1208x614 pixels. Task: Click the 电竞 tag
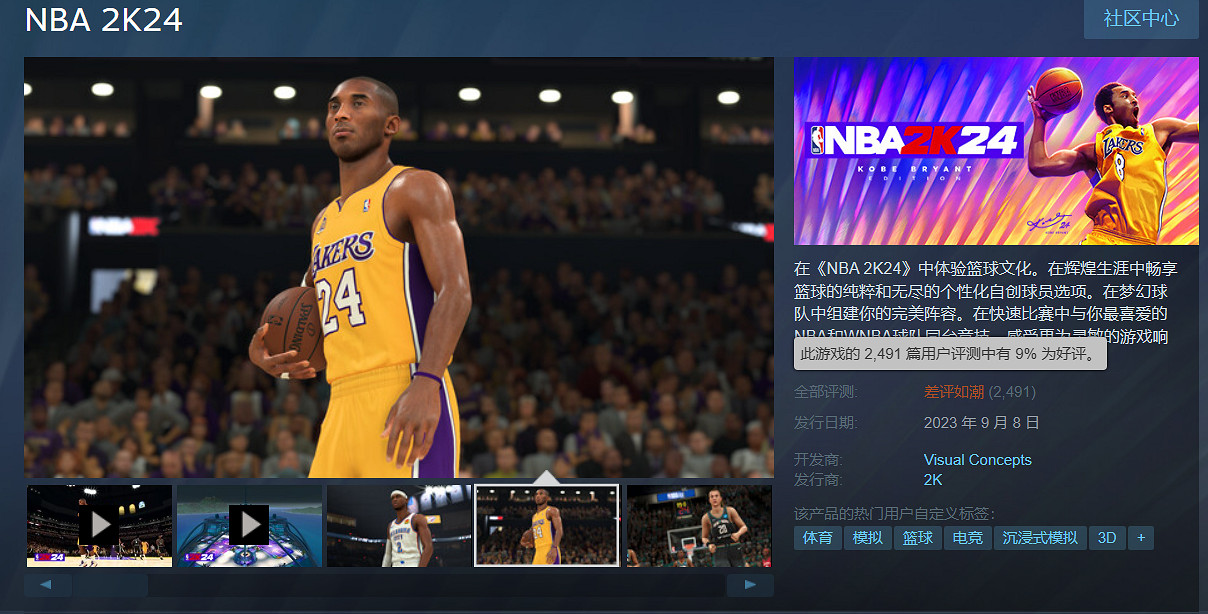967,537
